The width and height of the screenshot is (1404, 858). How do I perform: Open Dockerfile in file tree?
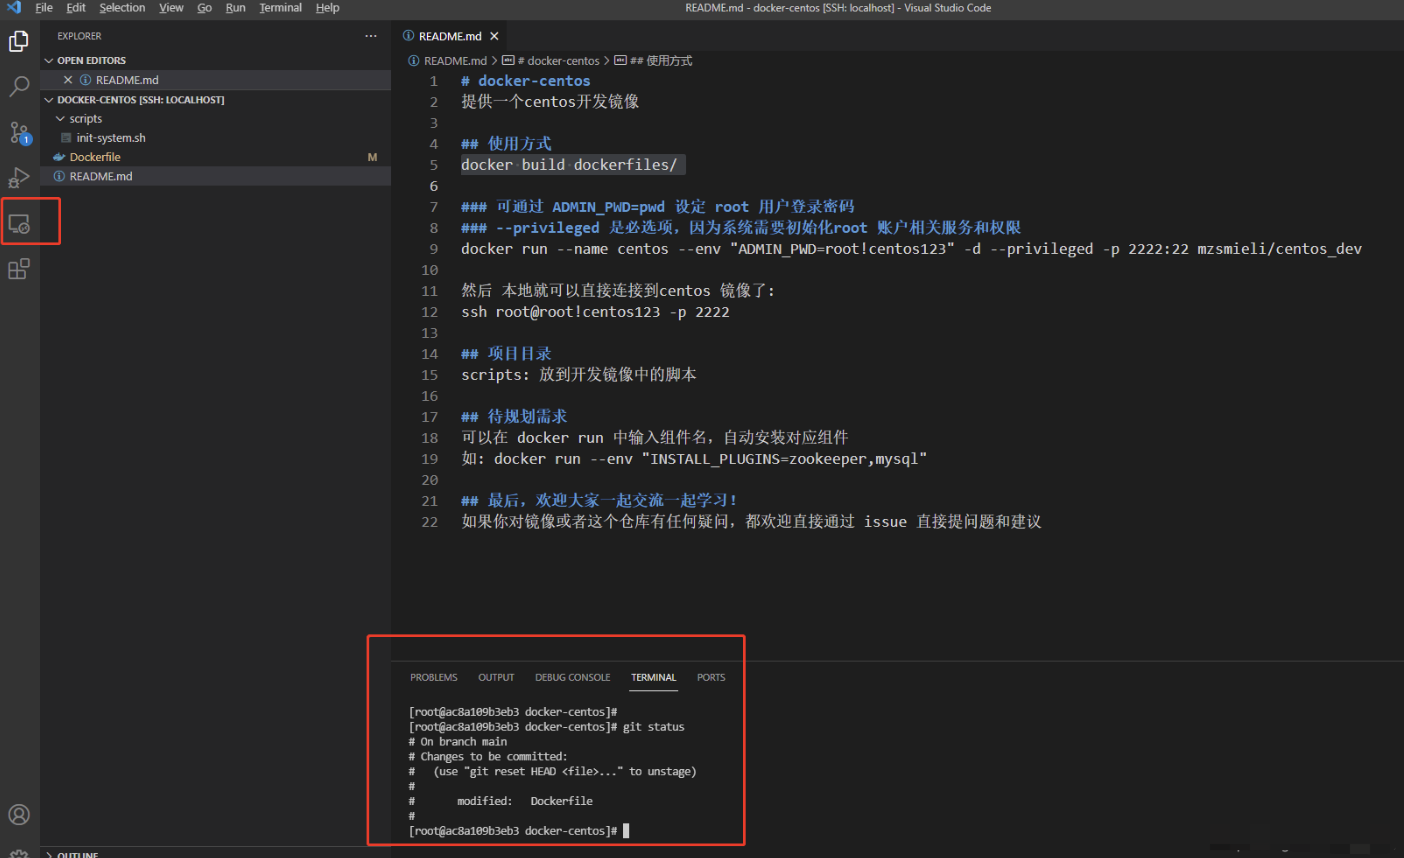click(95, 157)
